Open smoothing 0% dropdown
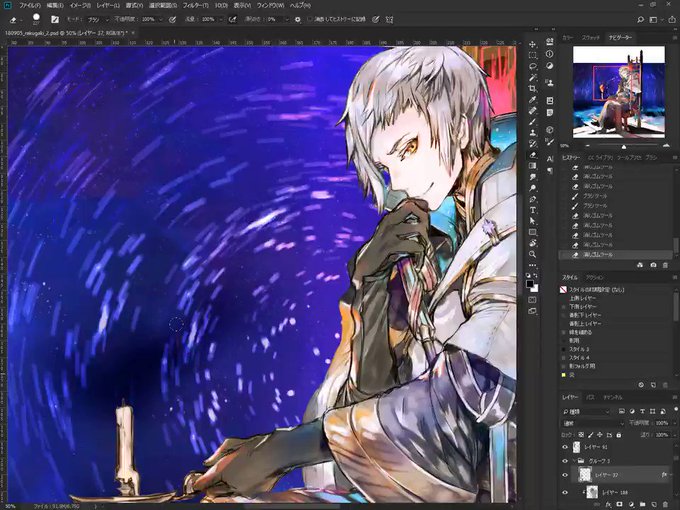This screenshot has height=510, width=680. (x=287, y=20)
